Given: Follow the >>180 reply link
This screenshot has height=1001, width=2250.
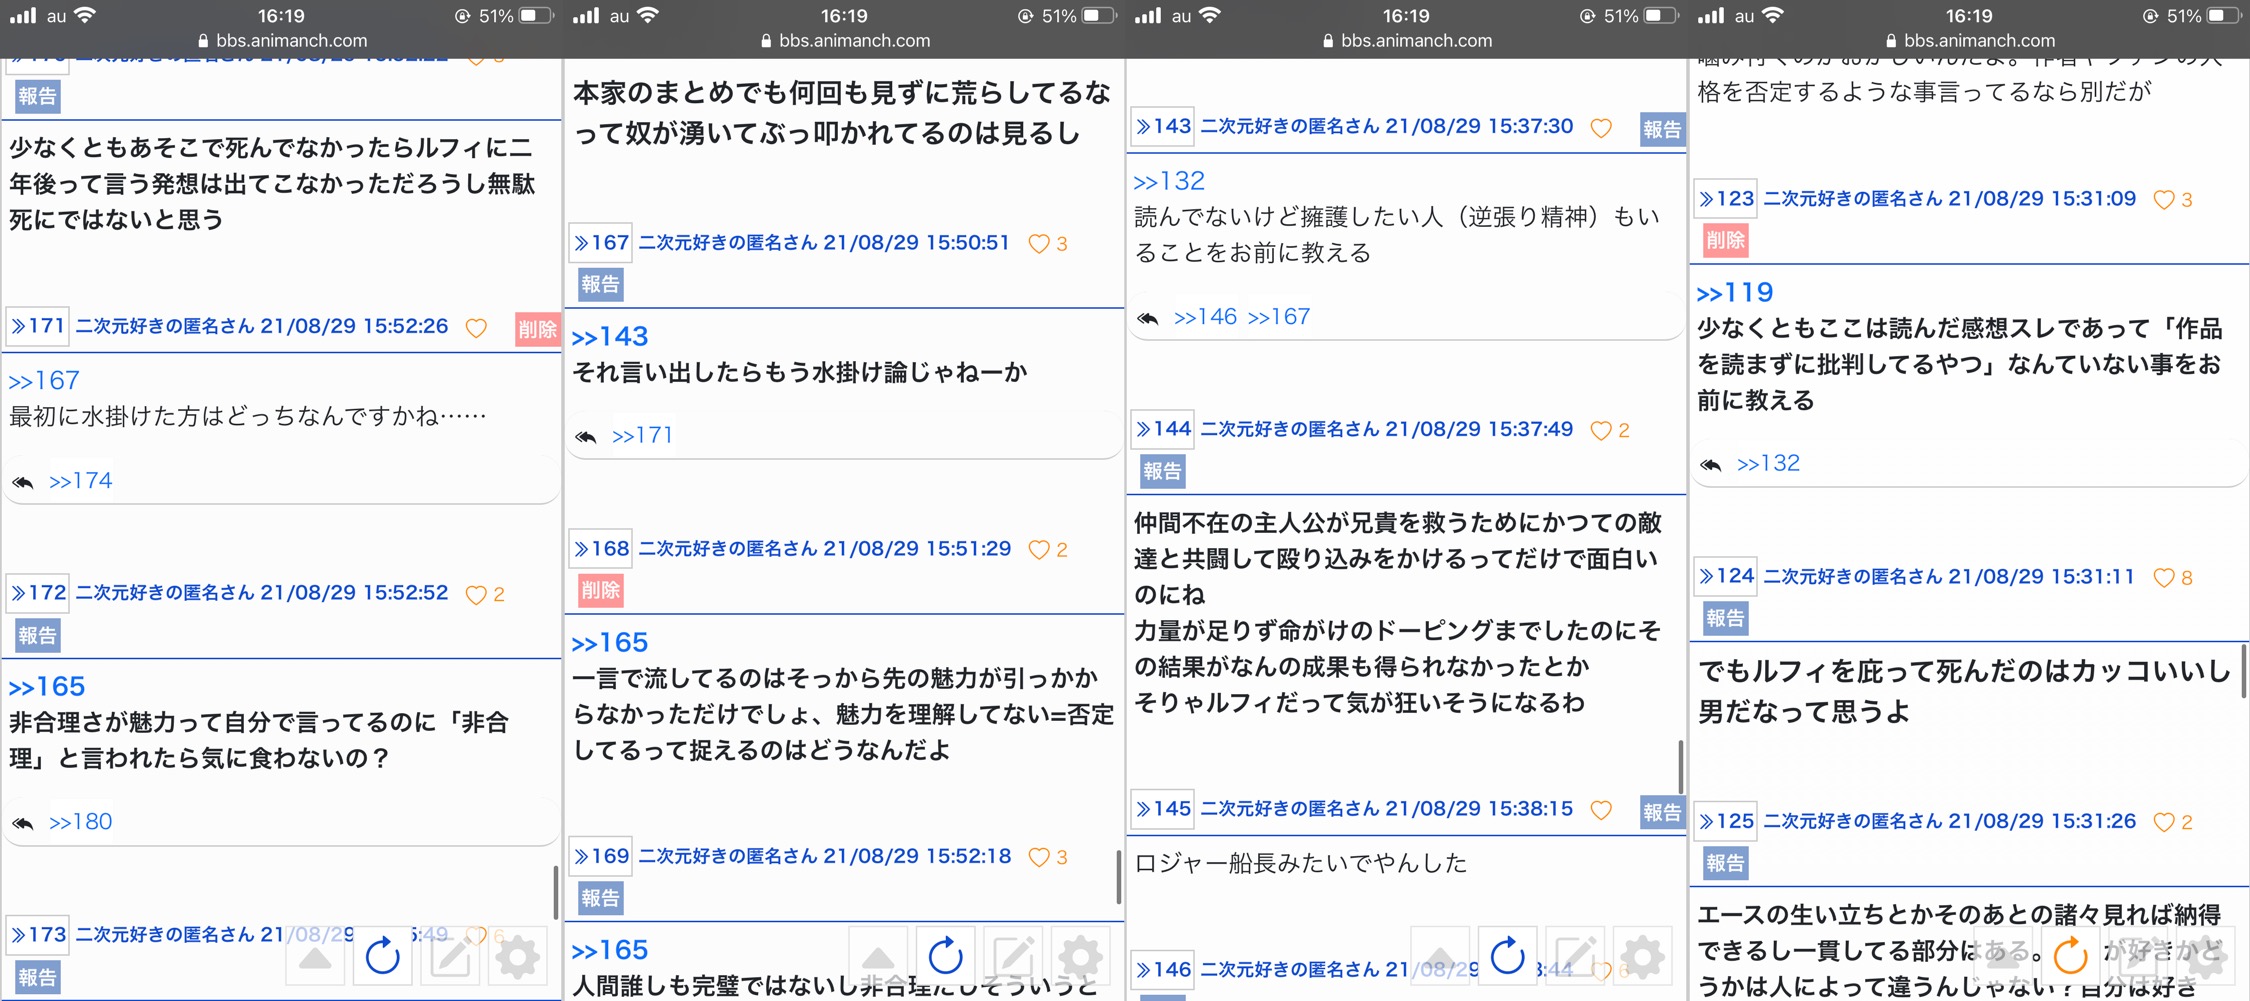Looking at the screenshot, I should pos(81,822).
